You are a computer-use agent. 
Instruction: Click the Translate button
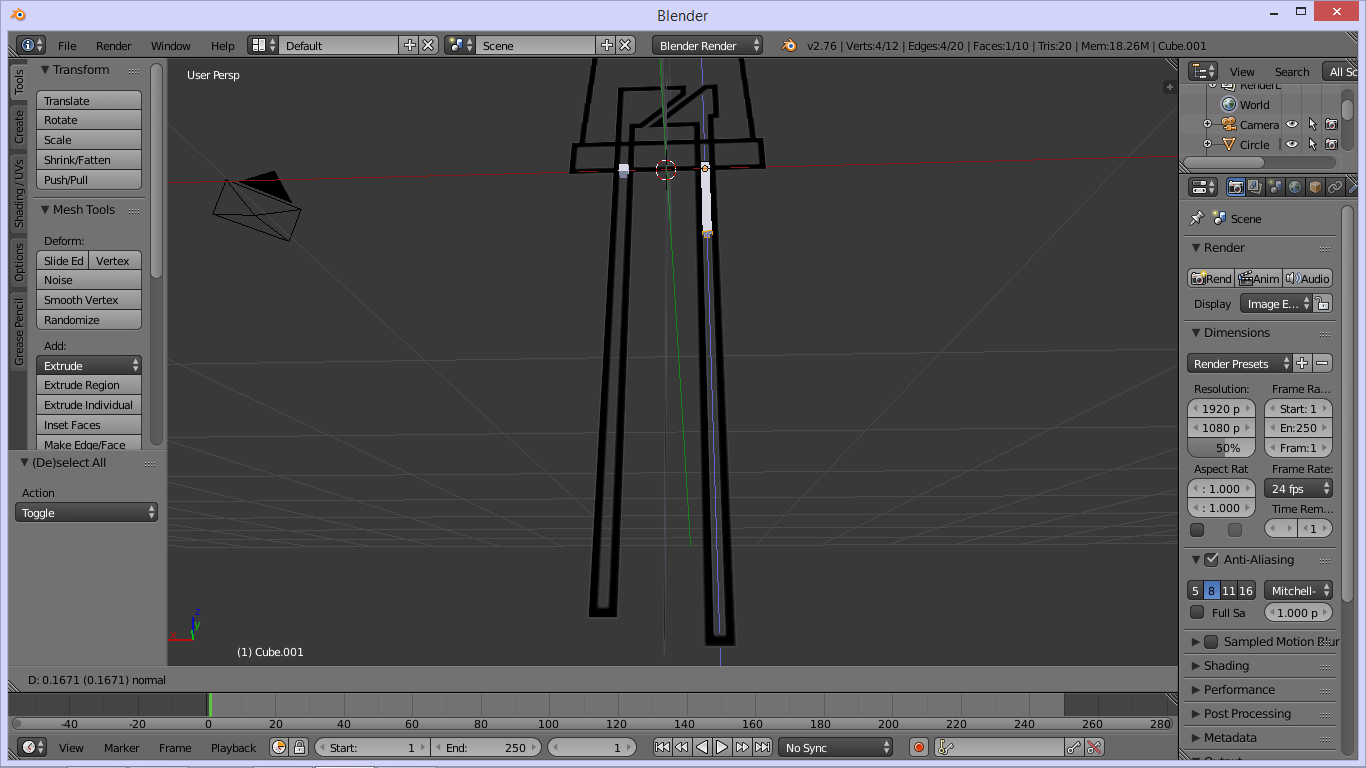(89, 100)
